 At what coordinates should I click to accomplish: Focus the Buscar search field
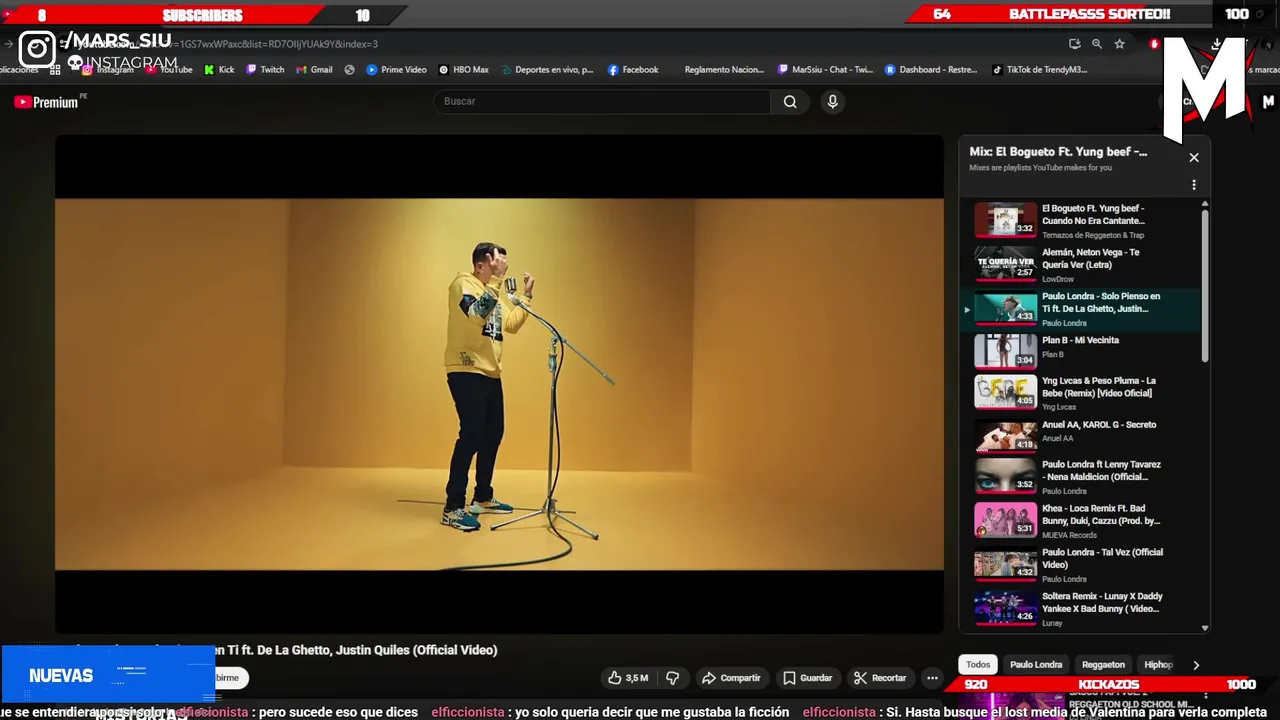tap(602, 101)
